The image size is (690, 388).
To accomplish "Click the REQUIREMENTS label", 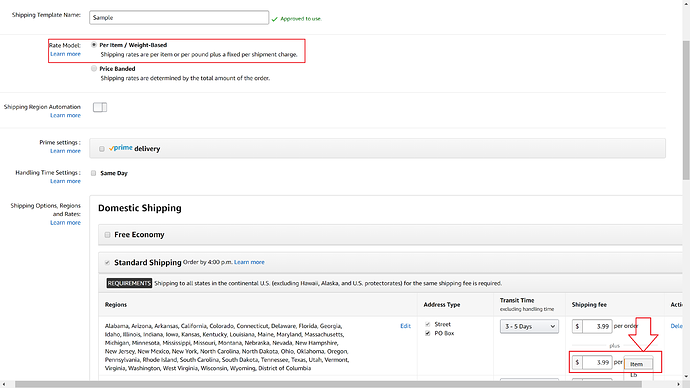I will pyautogui.click(x=129, y=283).
